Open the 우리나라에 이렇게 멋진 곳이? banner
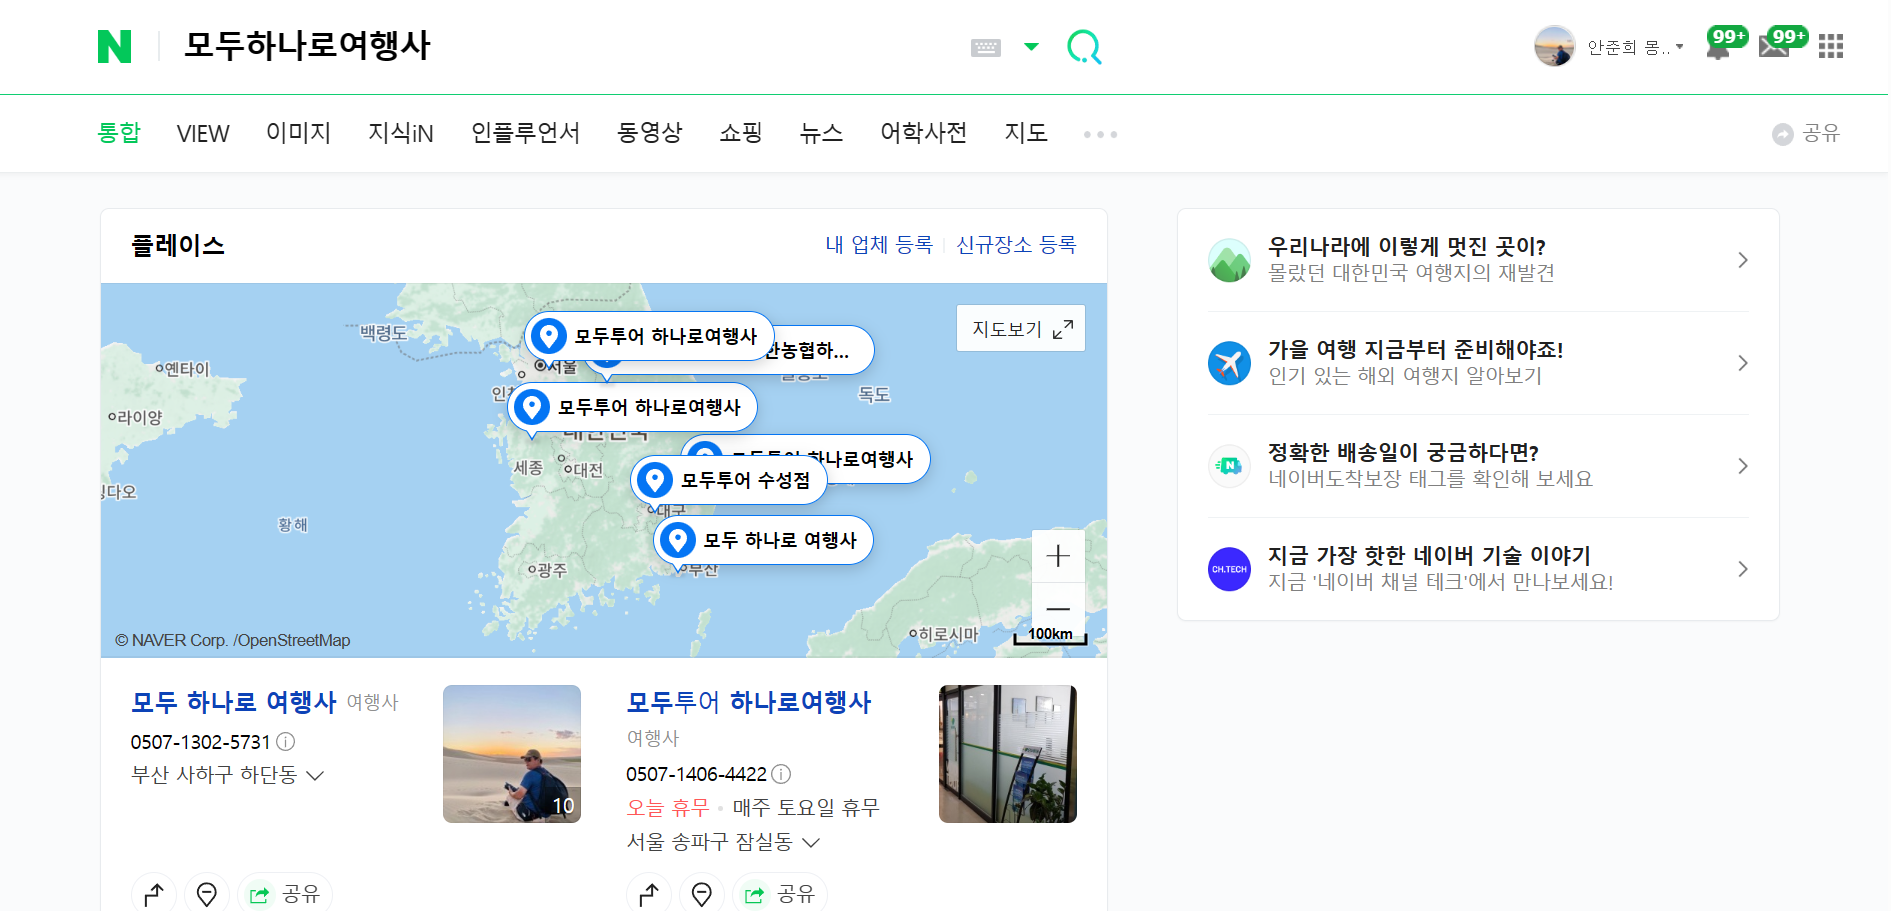 pos(1478,260)
